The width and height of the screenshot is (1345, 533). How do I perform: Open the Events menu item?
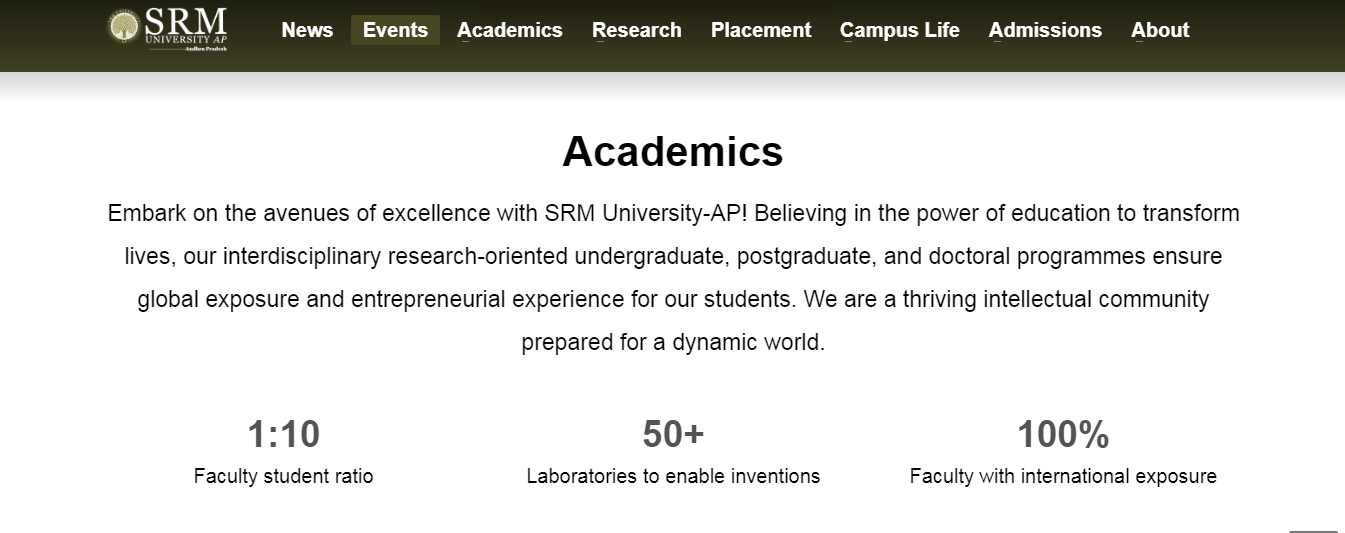[x=395, y=30]
